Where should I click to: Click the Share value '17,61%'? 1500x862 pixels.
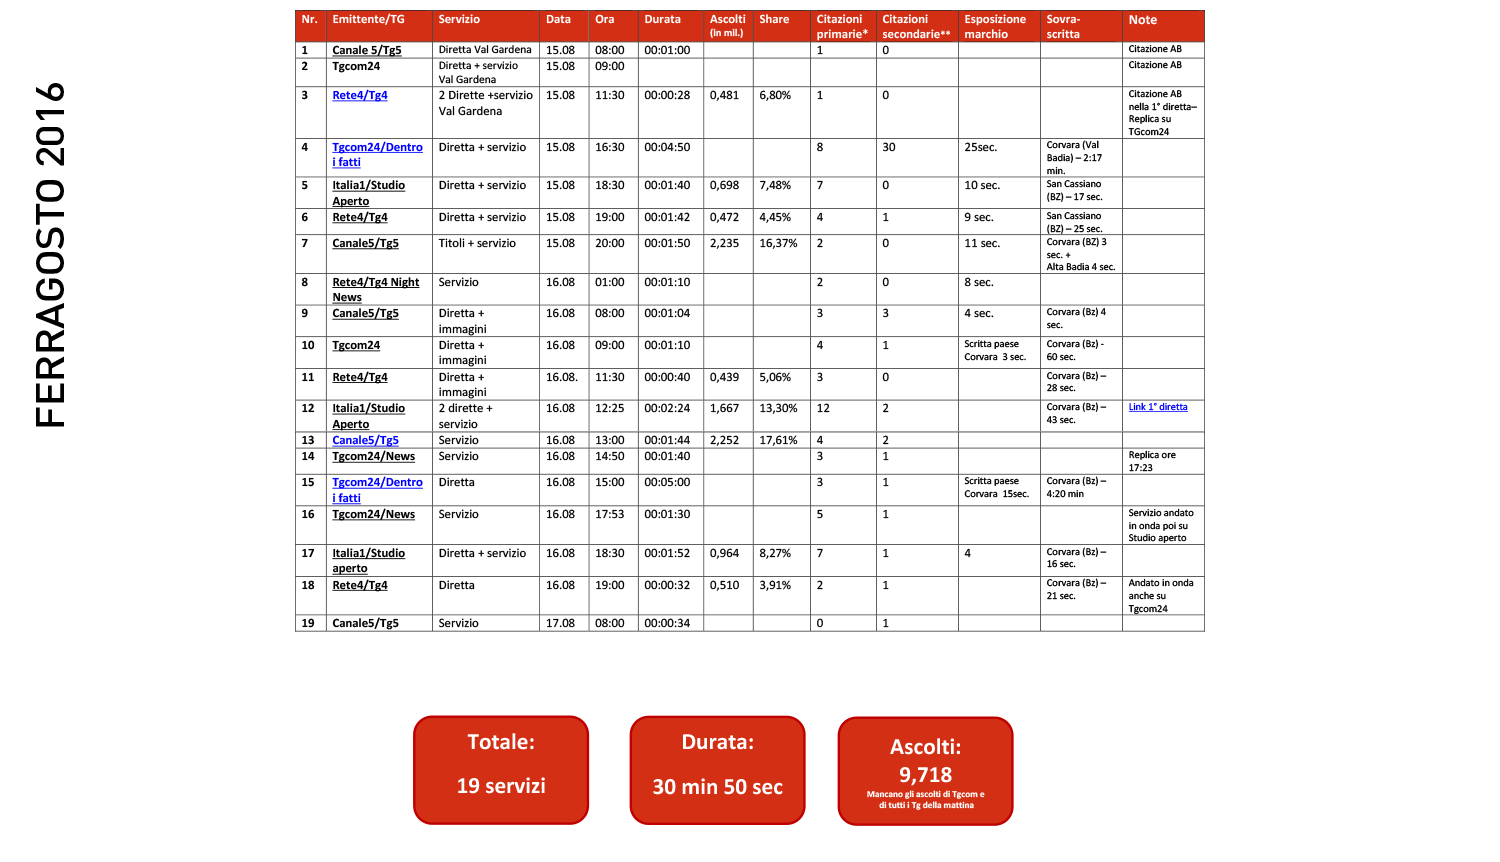(778, 440)
